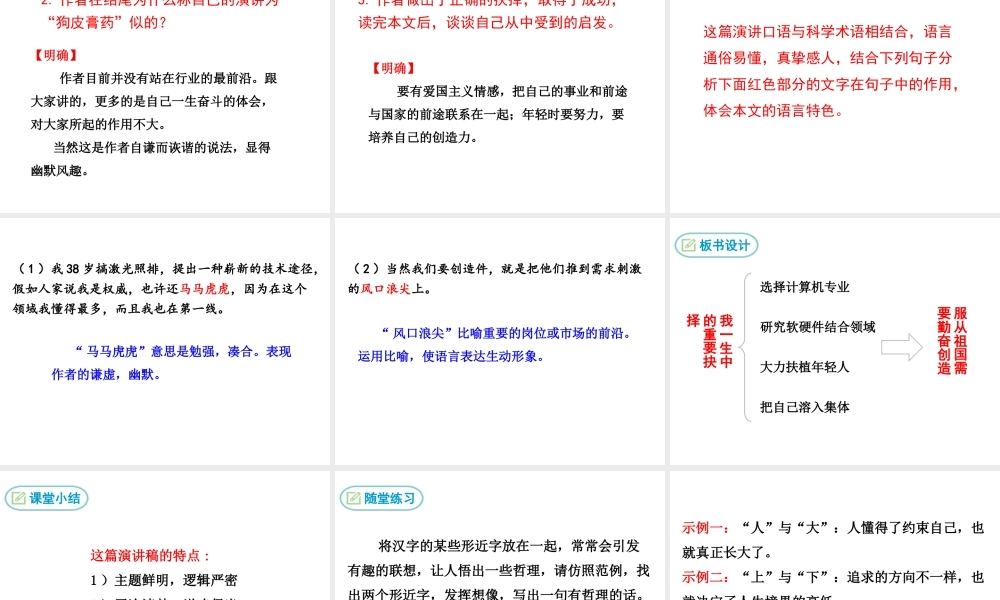The width and height of the screenshot is (1000, 600).
Task: Click red line 读完本文后,谈谈自己从中受到的启发
Action: pyautogui.click(x=487, y=23)
